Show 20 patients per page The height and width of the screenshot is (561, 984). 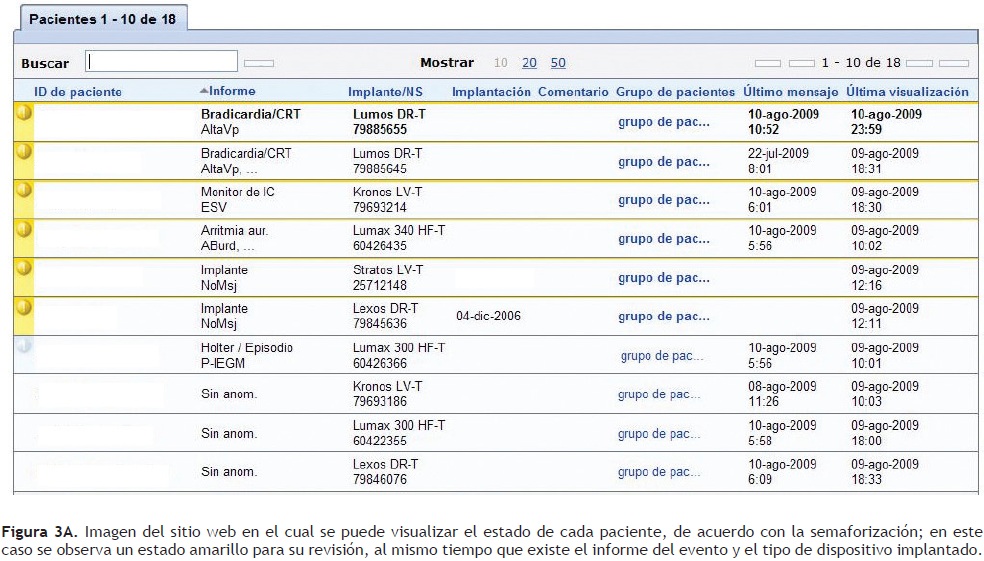pos(529,63)
